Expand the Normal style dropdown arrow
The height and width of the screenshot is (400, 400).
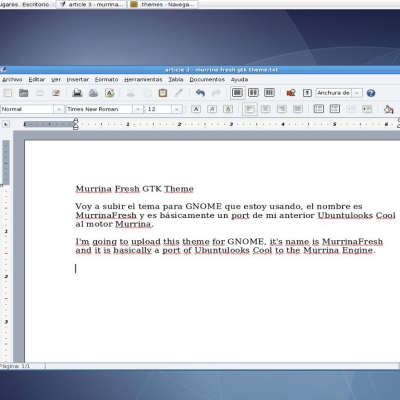pos(59,109)
